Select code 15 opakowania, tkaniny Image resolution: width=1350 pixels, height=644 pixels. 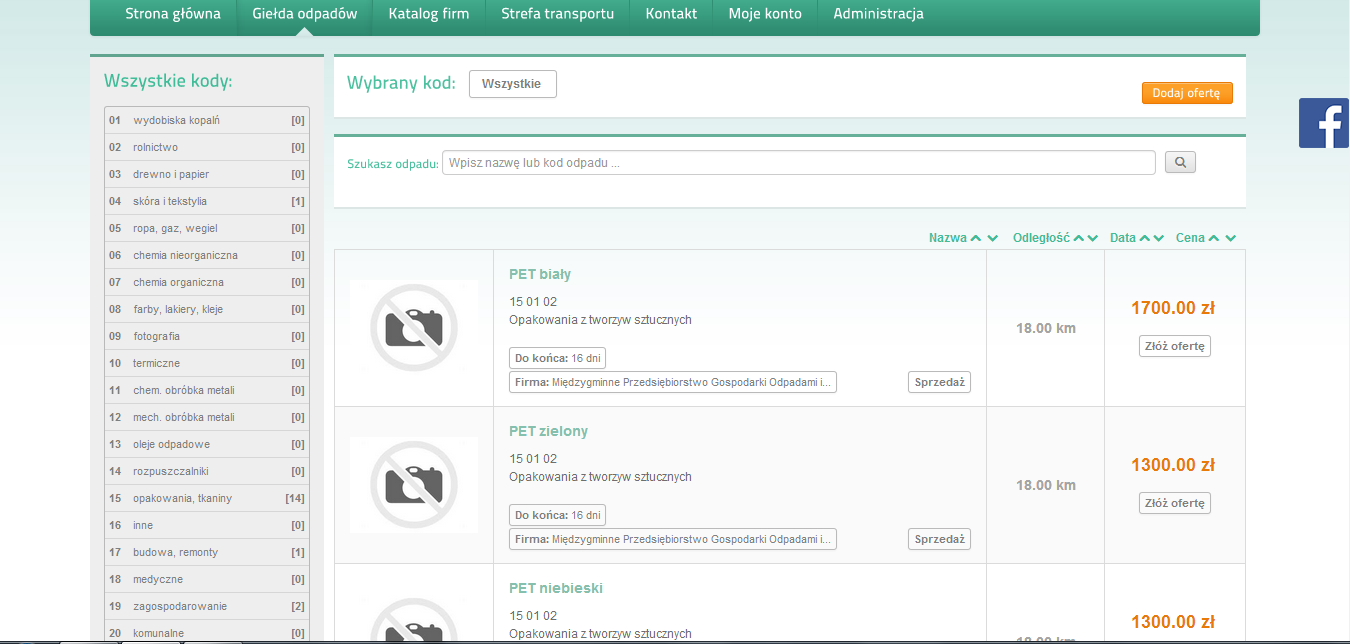(207, 498)
